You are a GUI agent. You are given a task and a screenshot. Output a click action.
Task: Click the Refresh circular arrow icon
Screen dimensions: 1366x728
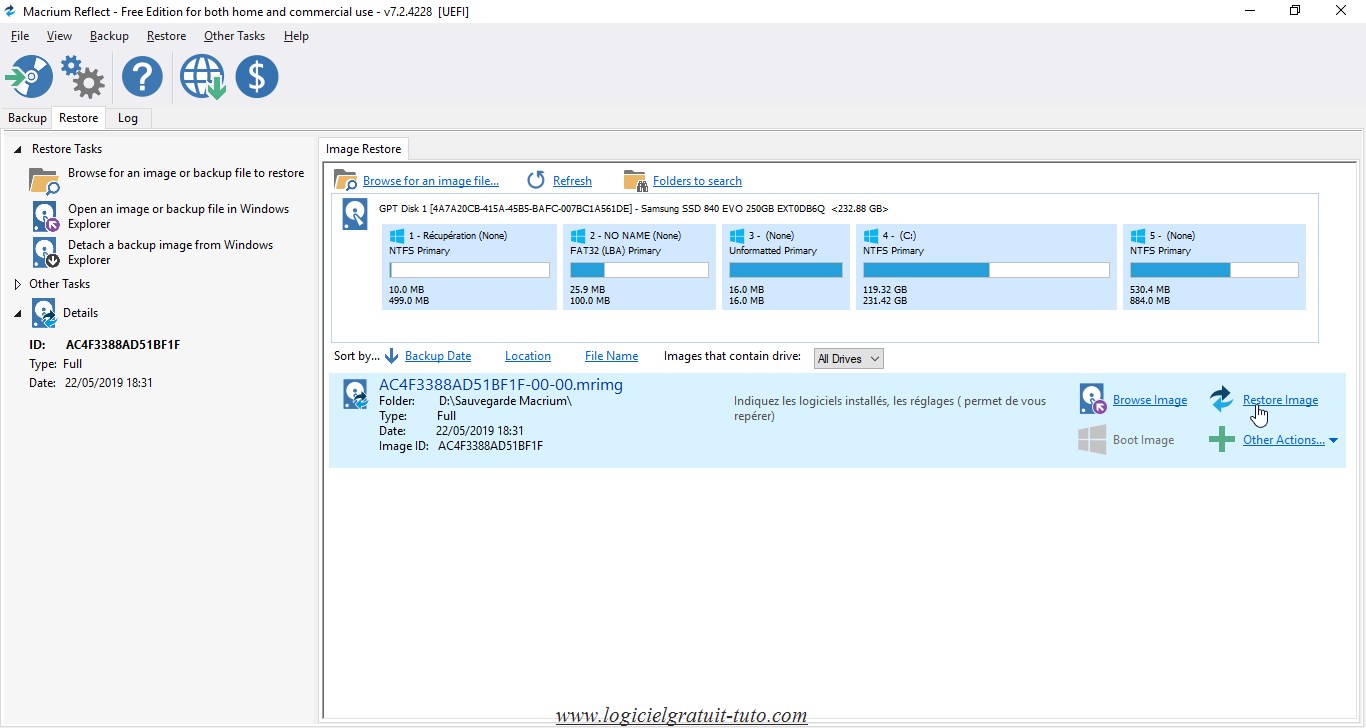click(x=536, y=180)
